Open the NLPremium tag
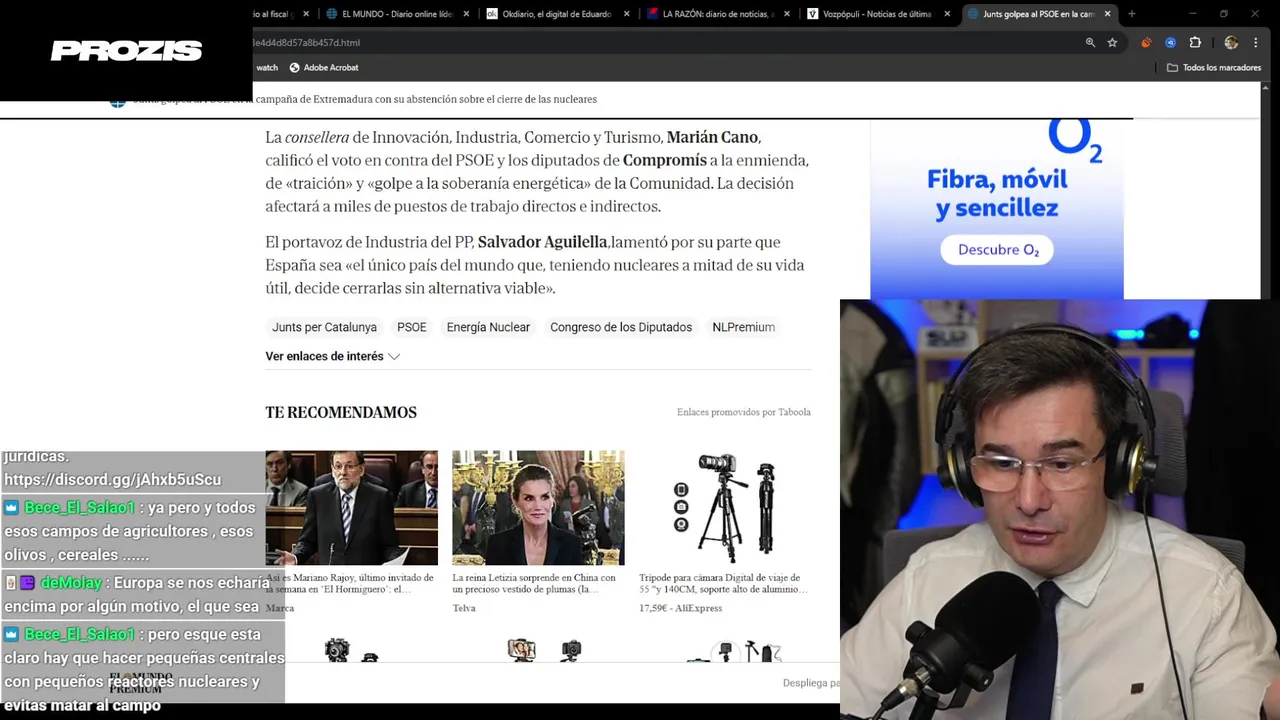This screenshot has height=720, width=1280. point(743,327)
